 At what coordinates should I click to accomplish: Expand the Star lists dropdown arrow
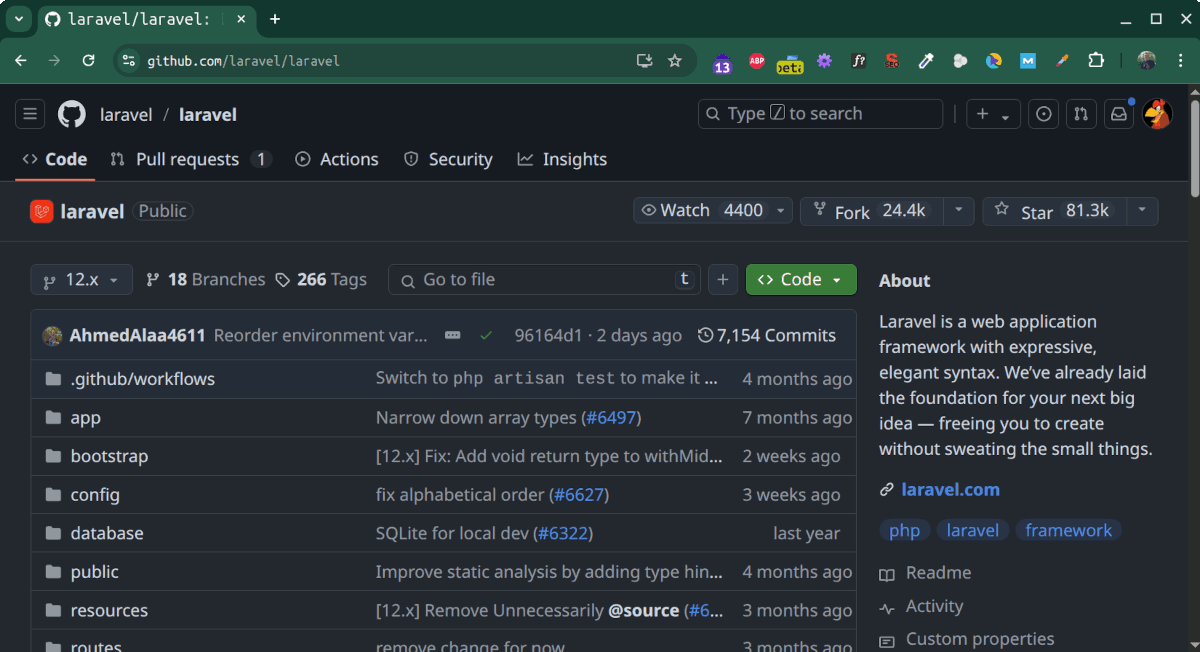click(x=1142, y=211)
